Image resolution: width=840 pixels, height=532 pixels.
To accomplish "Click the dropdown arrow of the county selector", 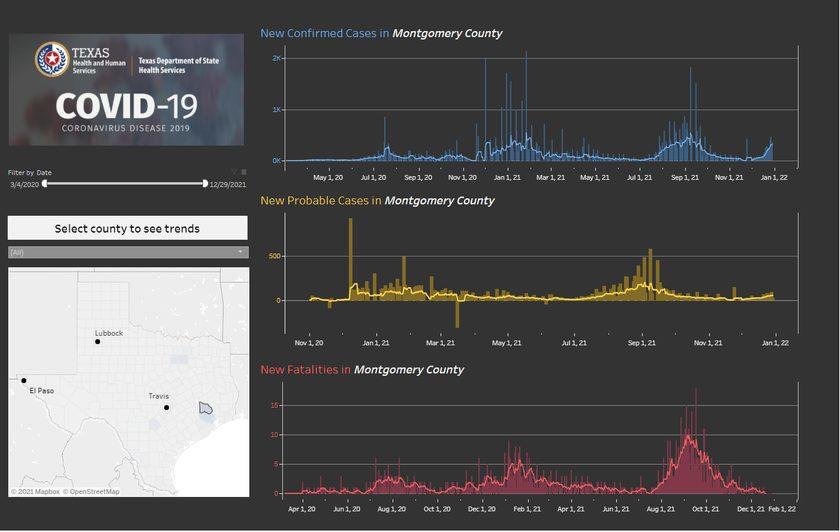I will (x=241, y=252).
